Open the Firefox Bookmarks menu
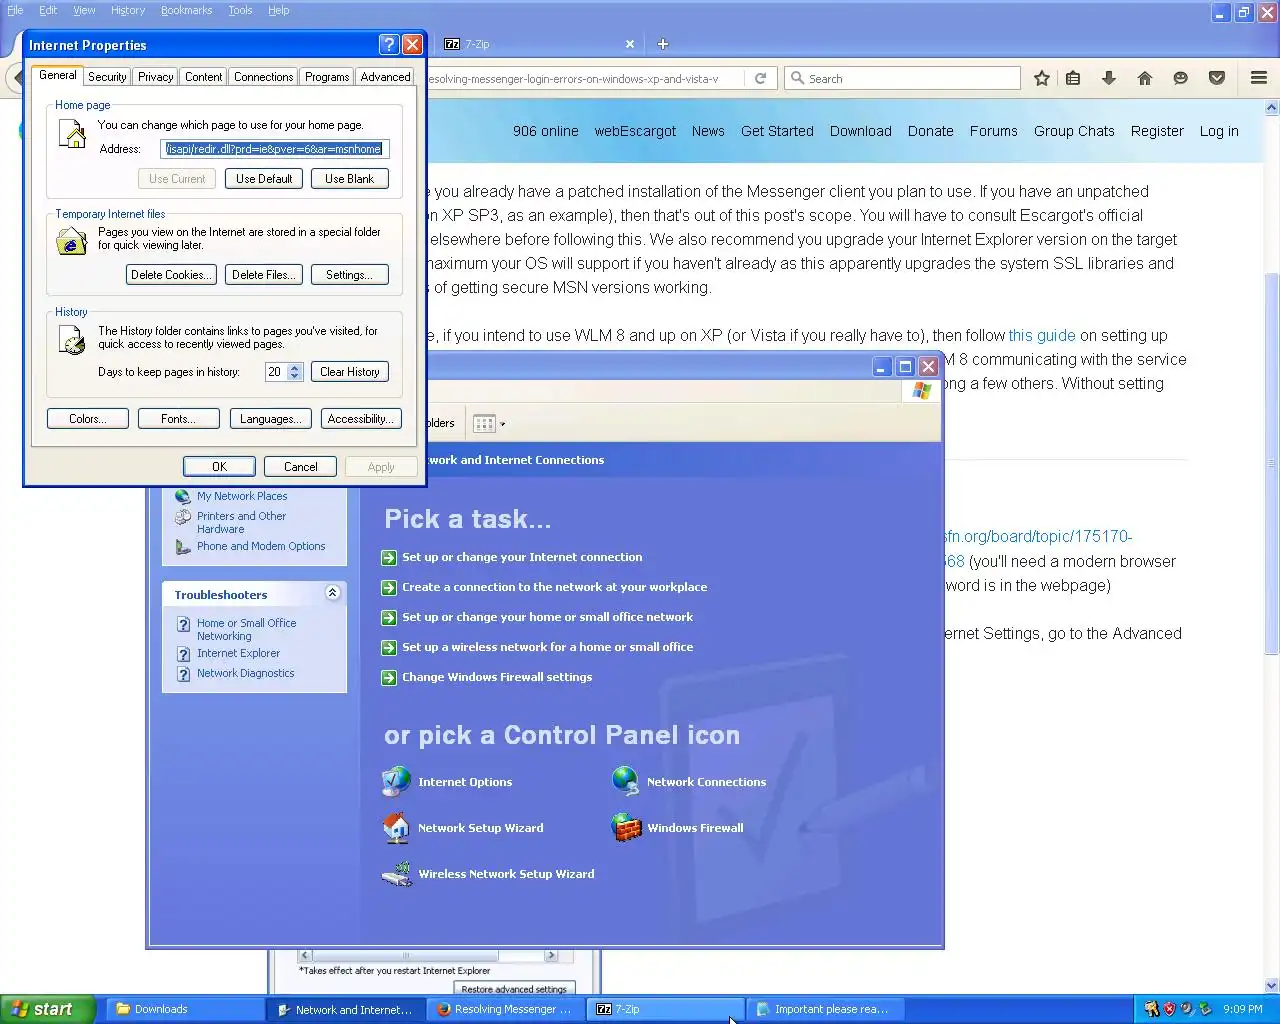The image size is (1280, 1024). [x=186, y=10]
